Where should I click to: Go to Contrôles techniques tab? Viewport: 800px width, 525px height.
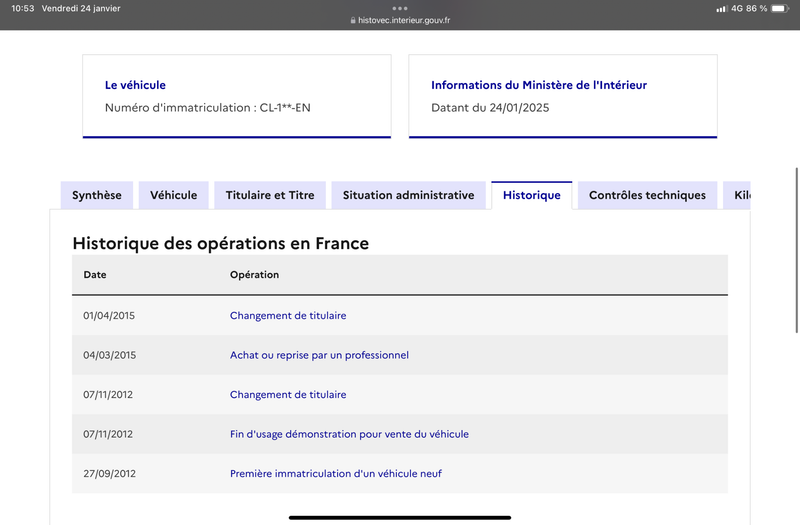click(647, 195)
